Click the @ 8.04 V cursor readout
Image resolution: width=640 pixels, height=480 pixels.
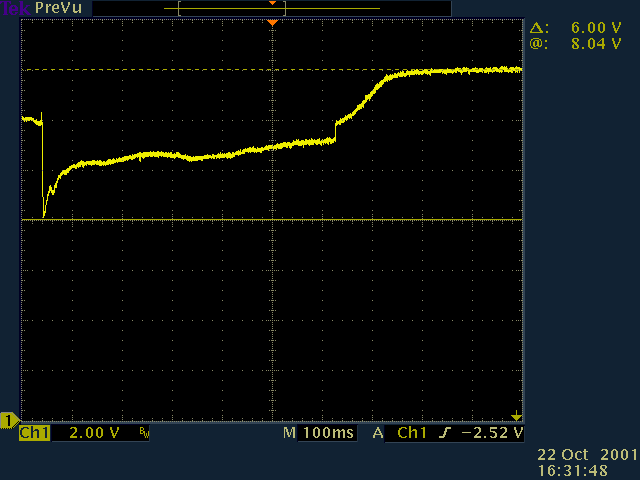[581, 45]
